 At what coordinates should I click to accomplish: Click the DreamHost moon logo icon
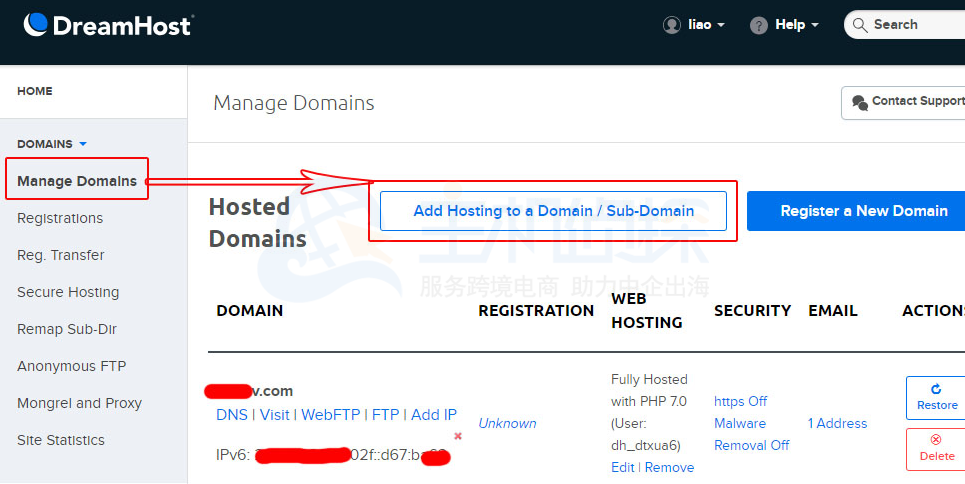(36, 24)
